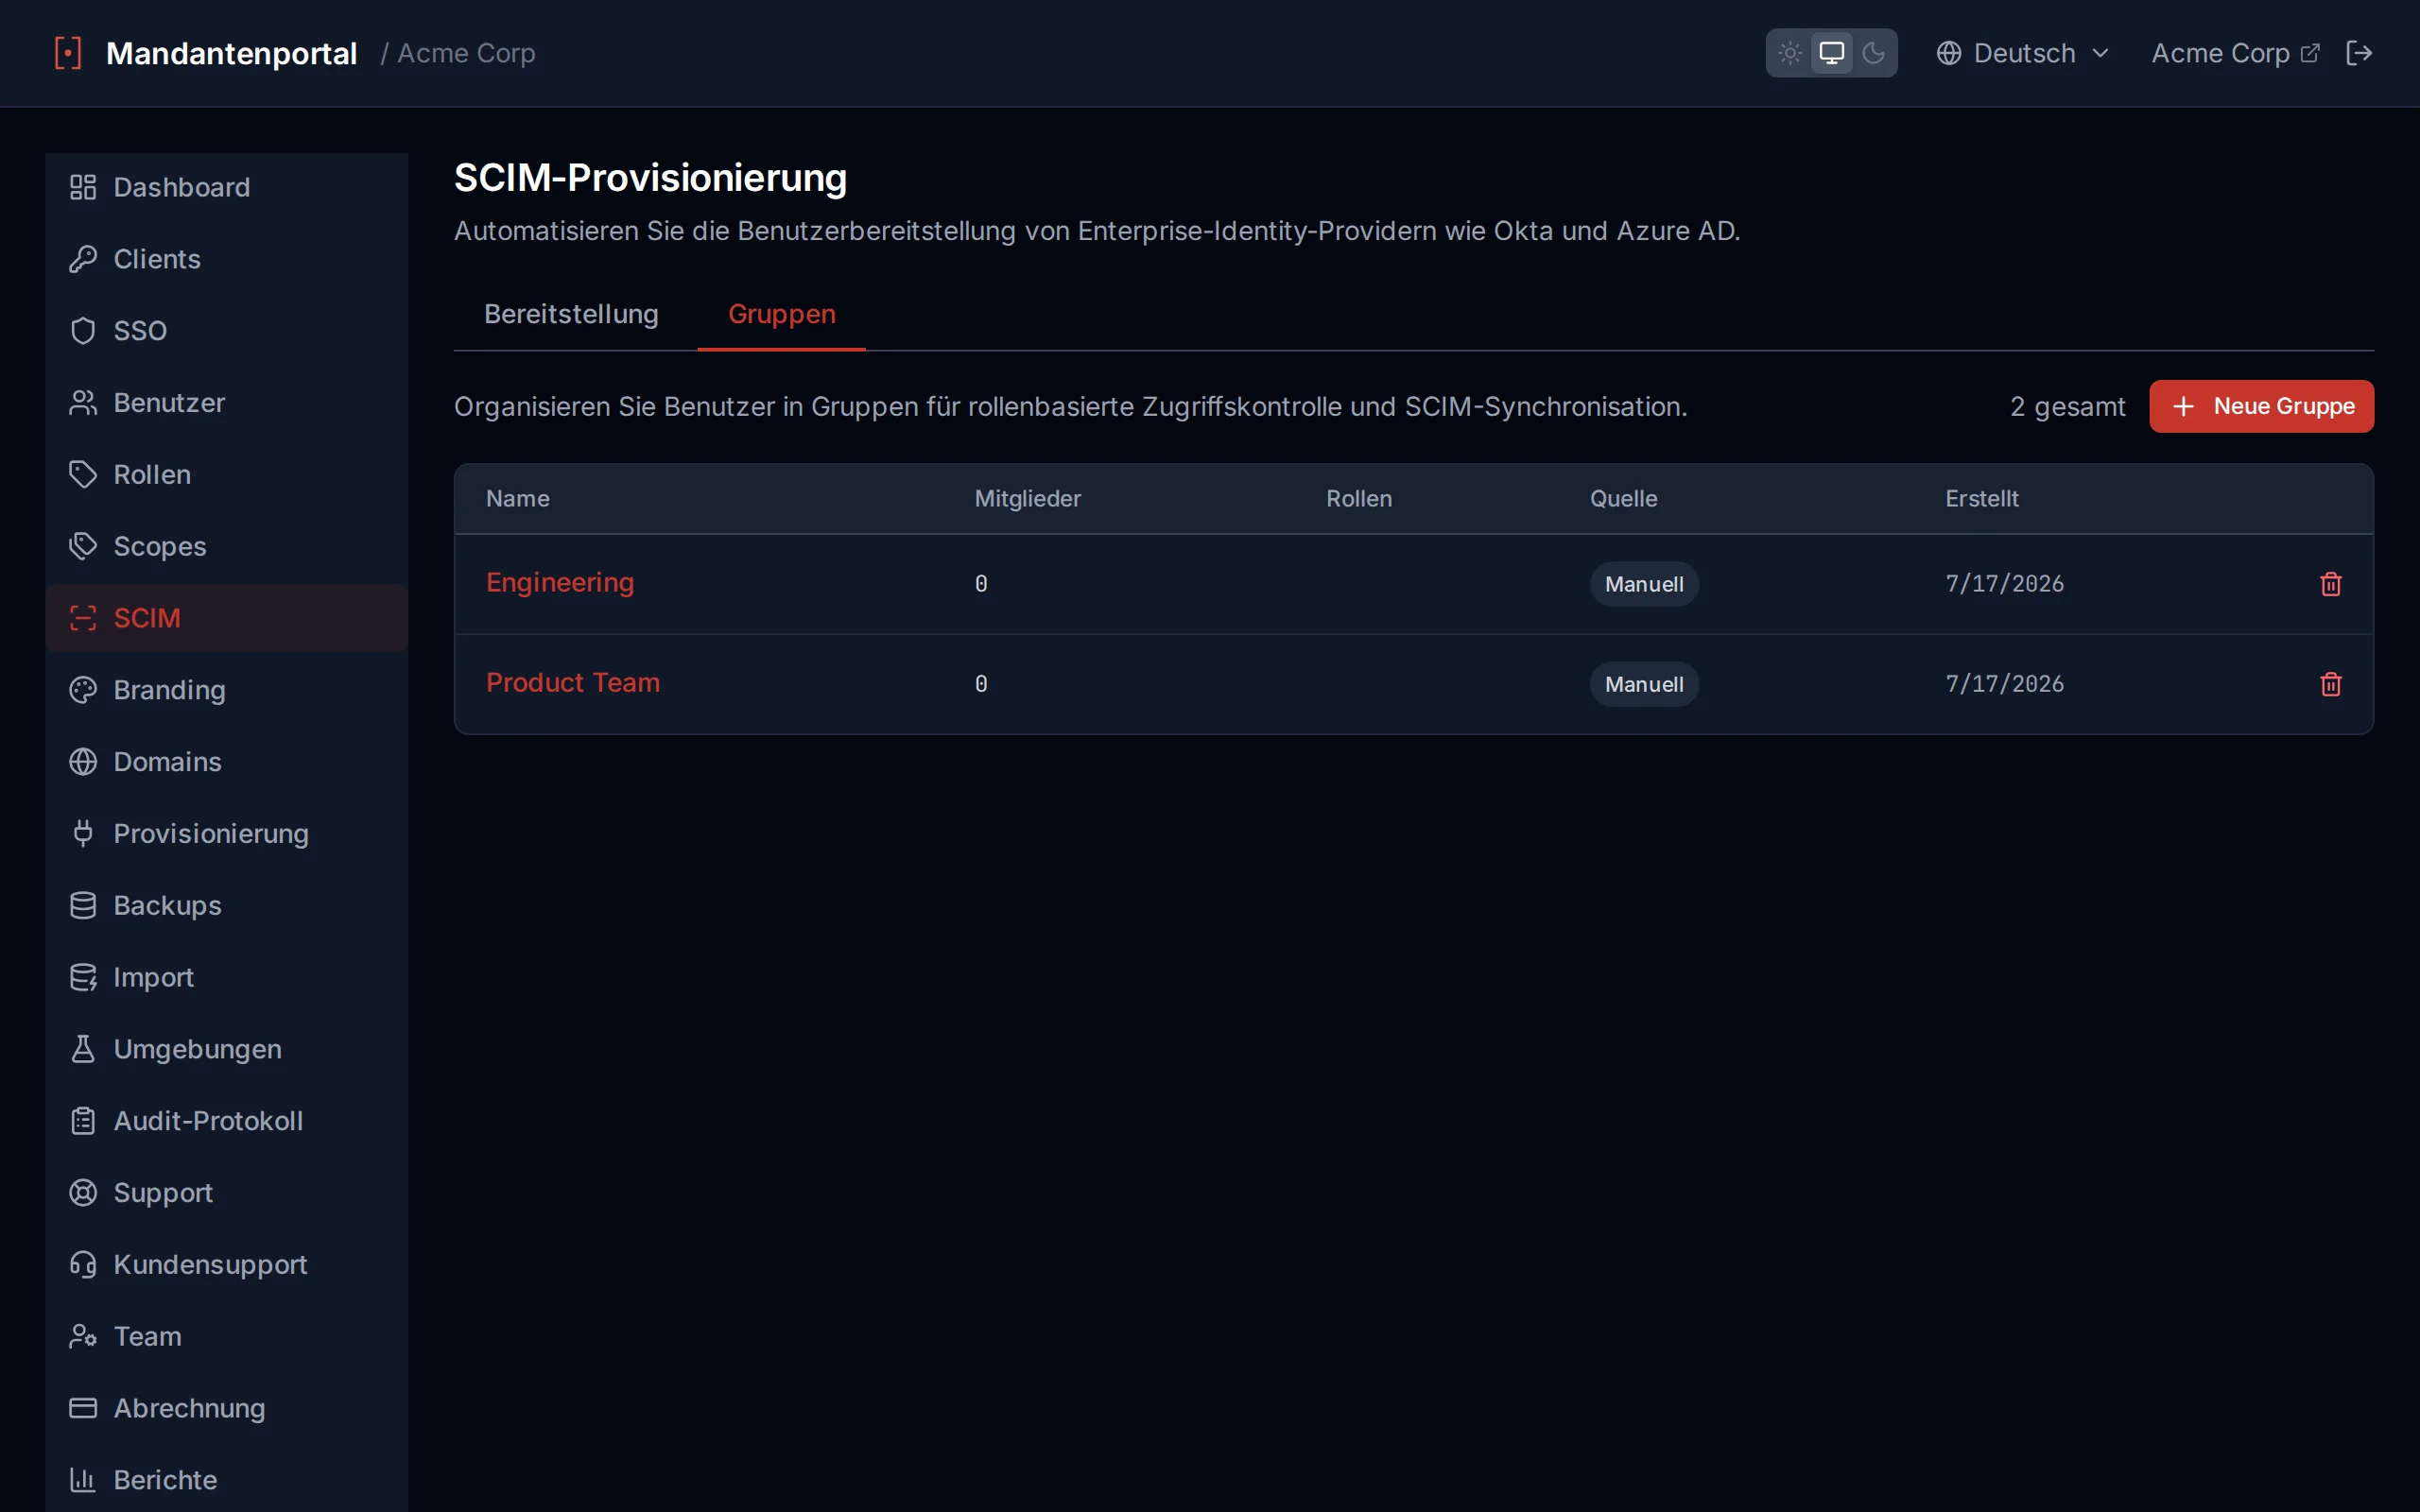Image resolution: width=2420 pixels, height=1512 pixels.
Task: Click the SSO shield icon
Action: coord(83,331)
